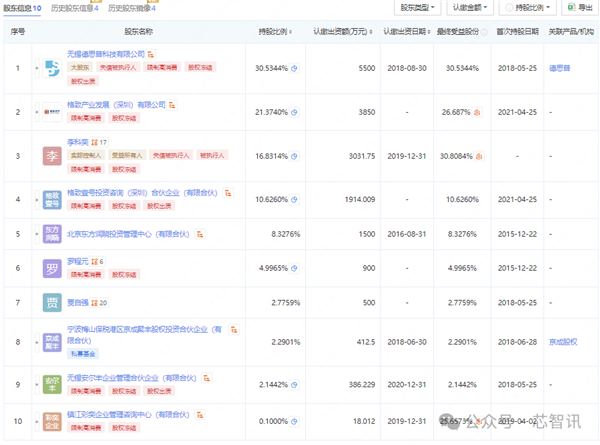
Task: Click the 罗 avatar for shareholder 罗程元
Action: click(x=53, y=268)
